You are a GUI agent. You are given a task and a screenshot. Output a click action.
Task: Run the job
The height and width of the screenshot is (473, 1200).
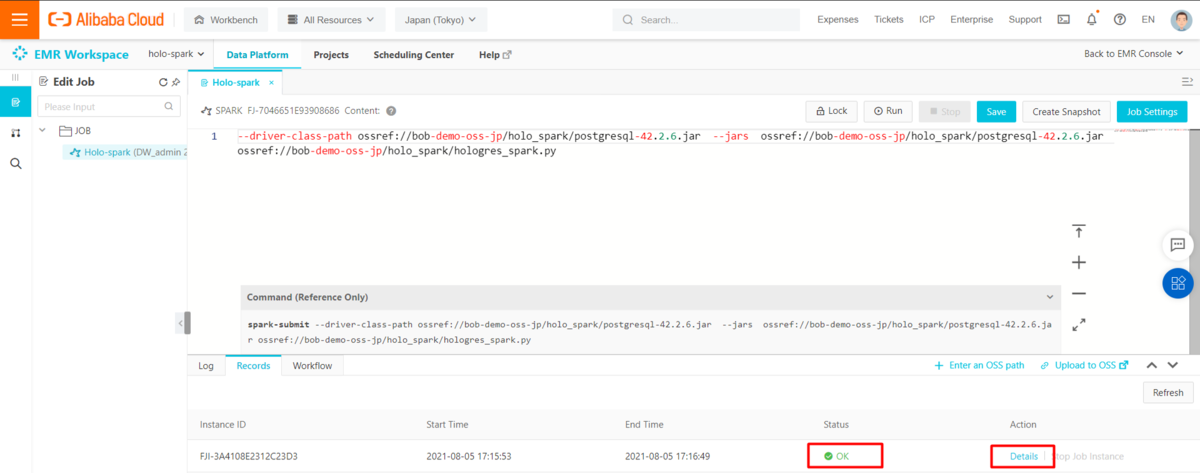[x=887, y=111]
